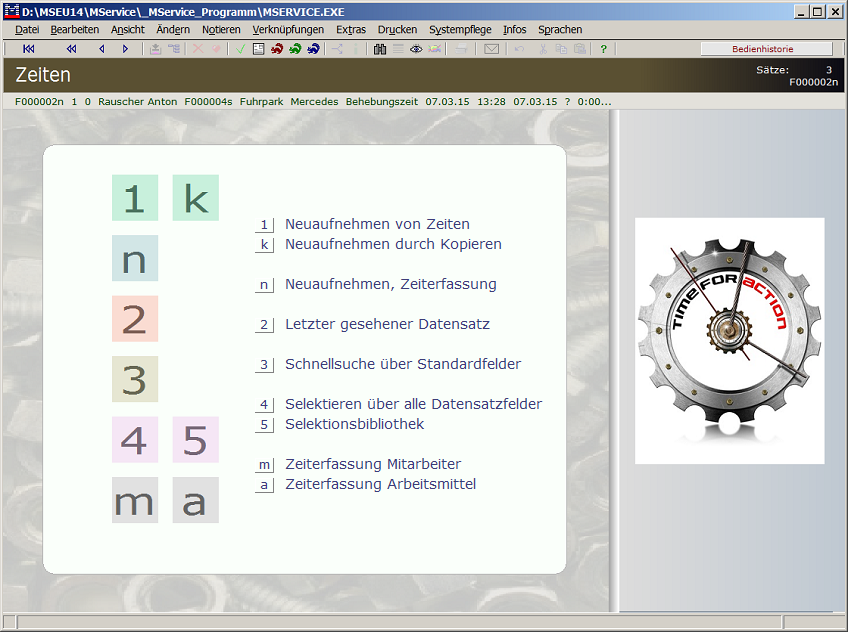
Task: Click the large 'k' copy tile
Action: tap(195, 198)
